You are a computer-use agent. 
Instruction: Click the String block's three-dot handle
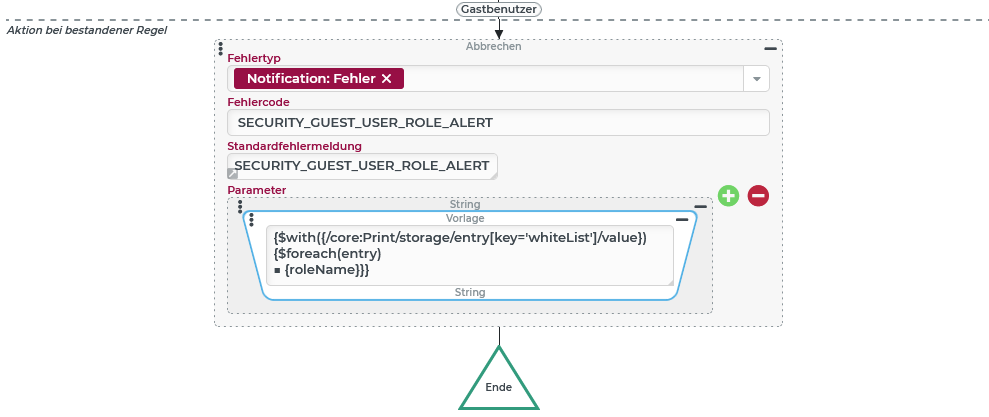(x=240, y=207)
